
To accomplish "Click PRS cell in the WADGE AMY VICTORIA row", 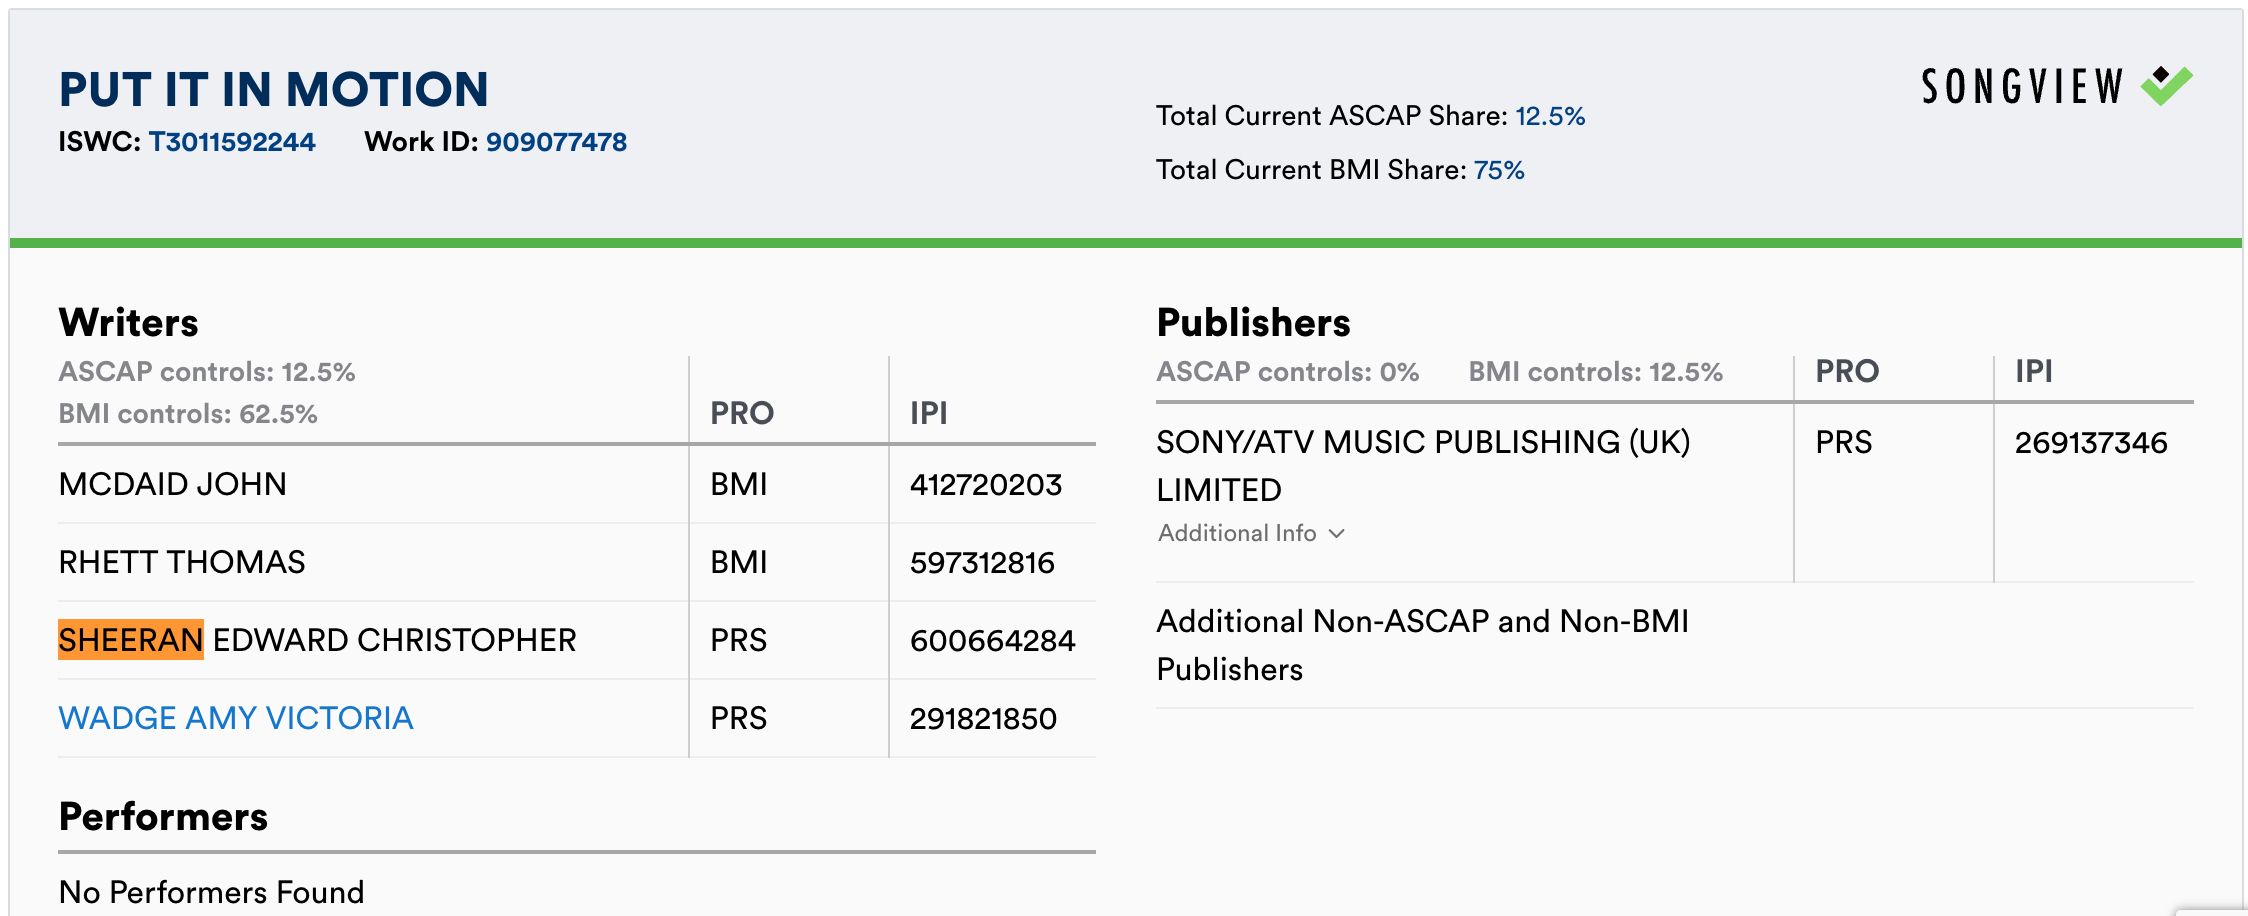I will [739, 719].
